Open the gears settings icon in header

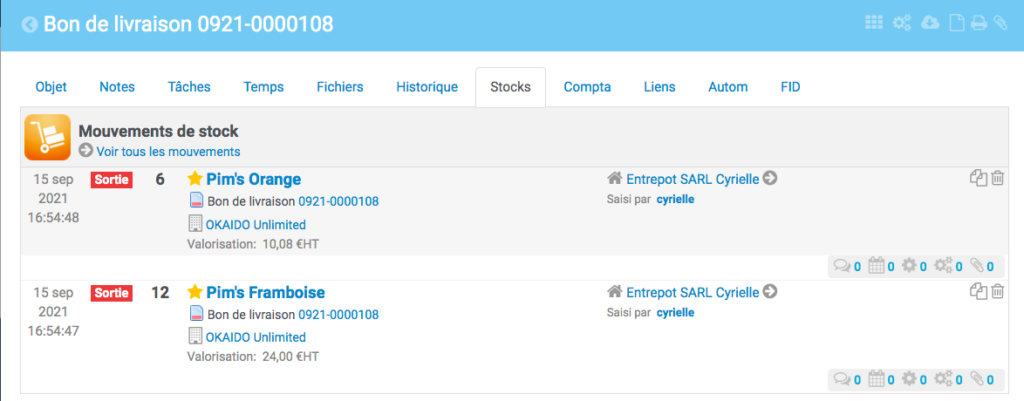tap(902, 23)
